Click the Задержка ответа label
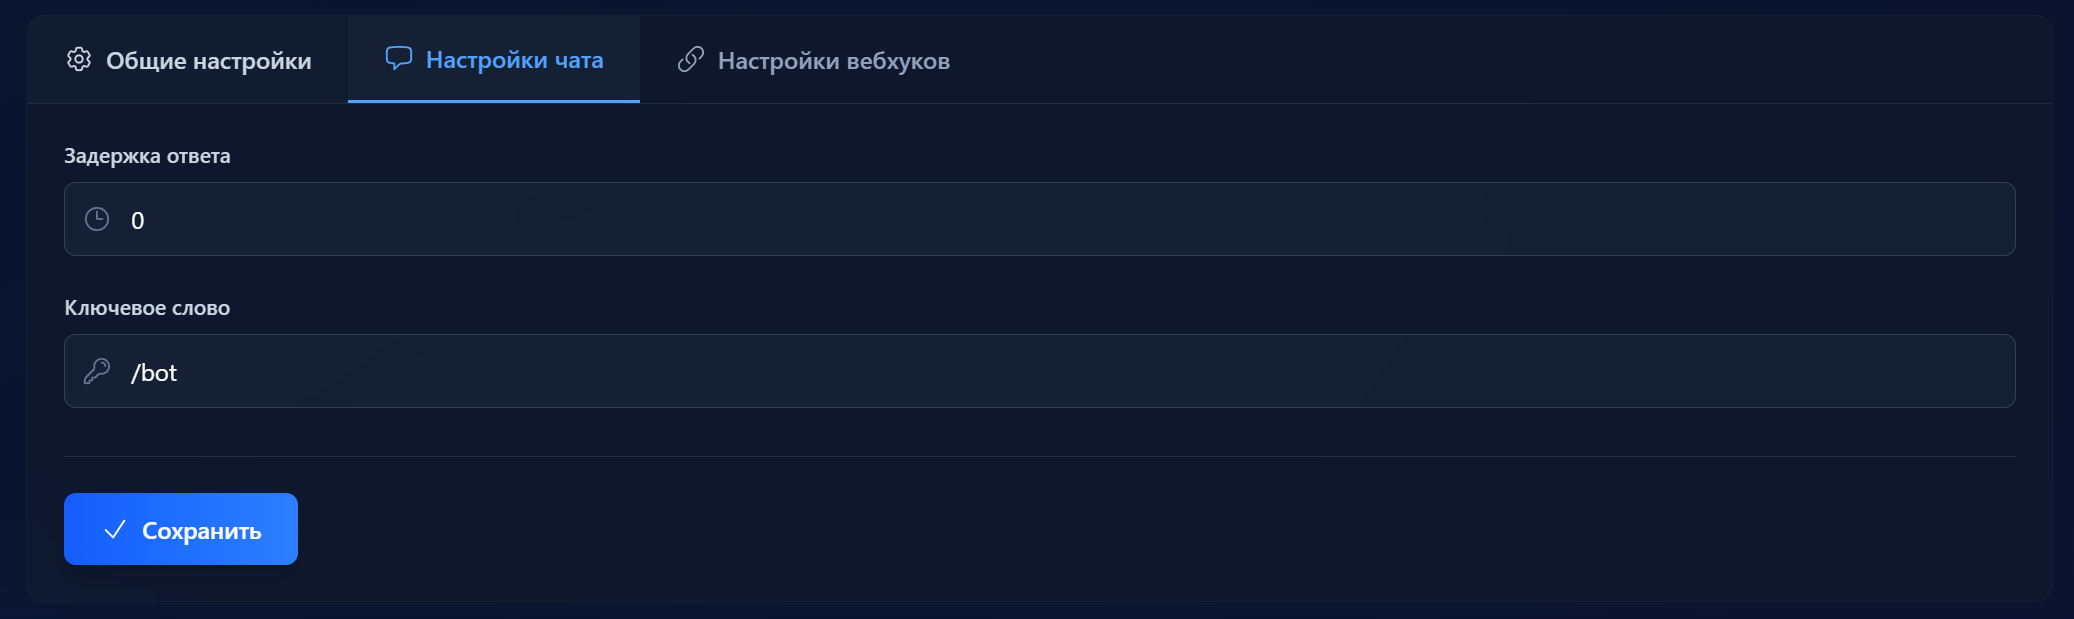 [147, 156]
